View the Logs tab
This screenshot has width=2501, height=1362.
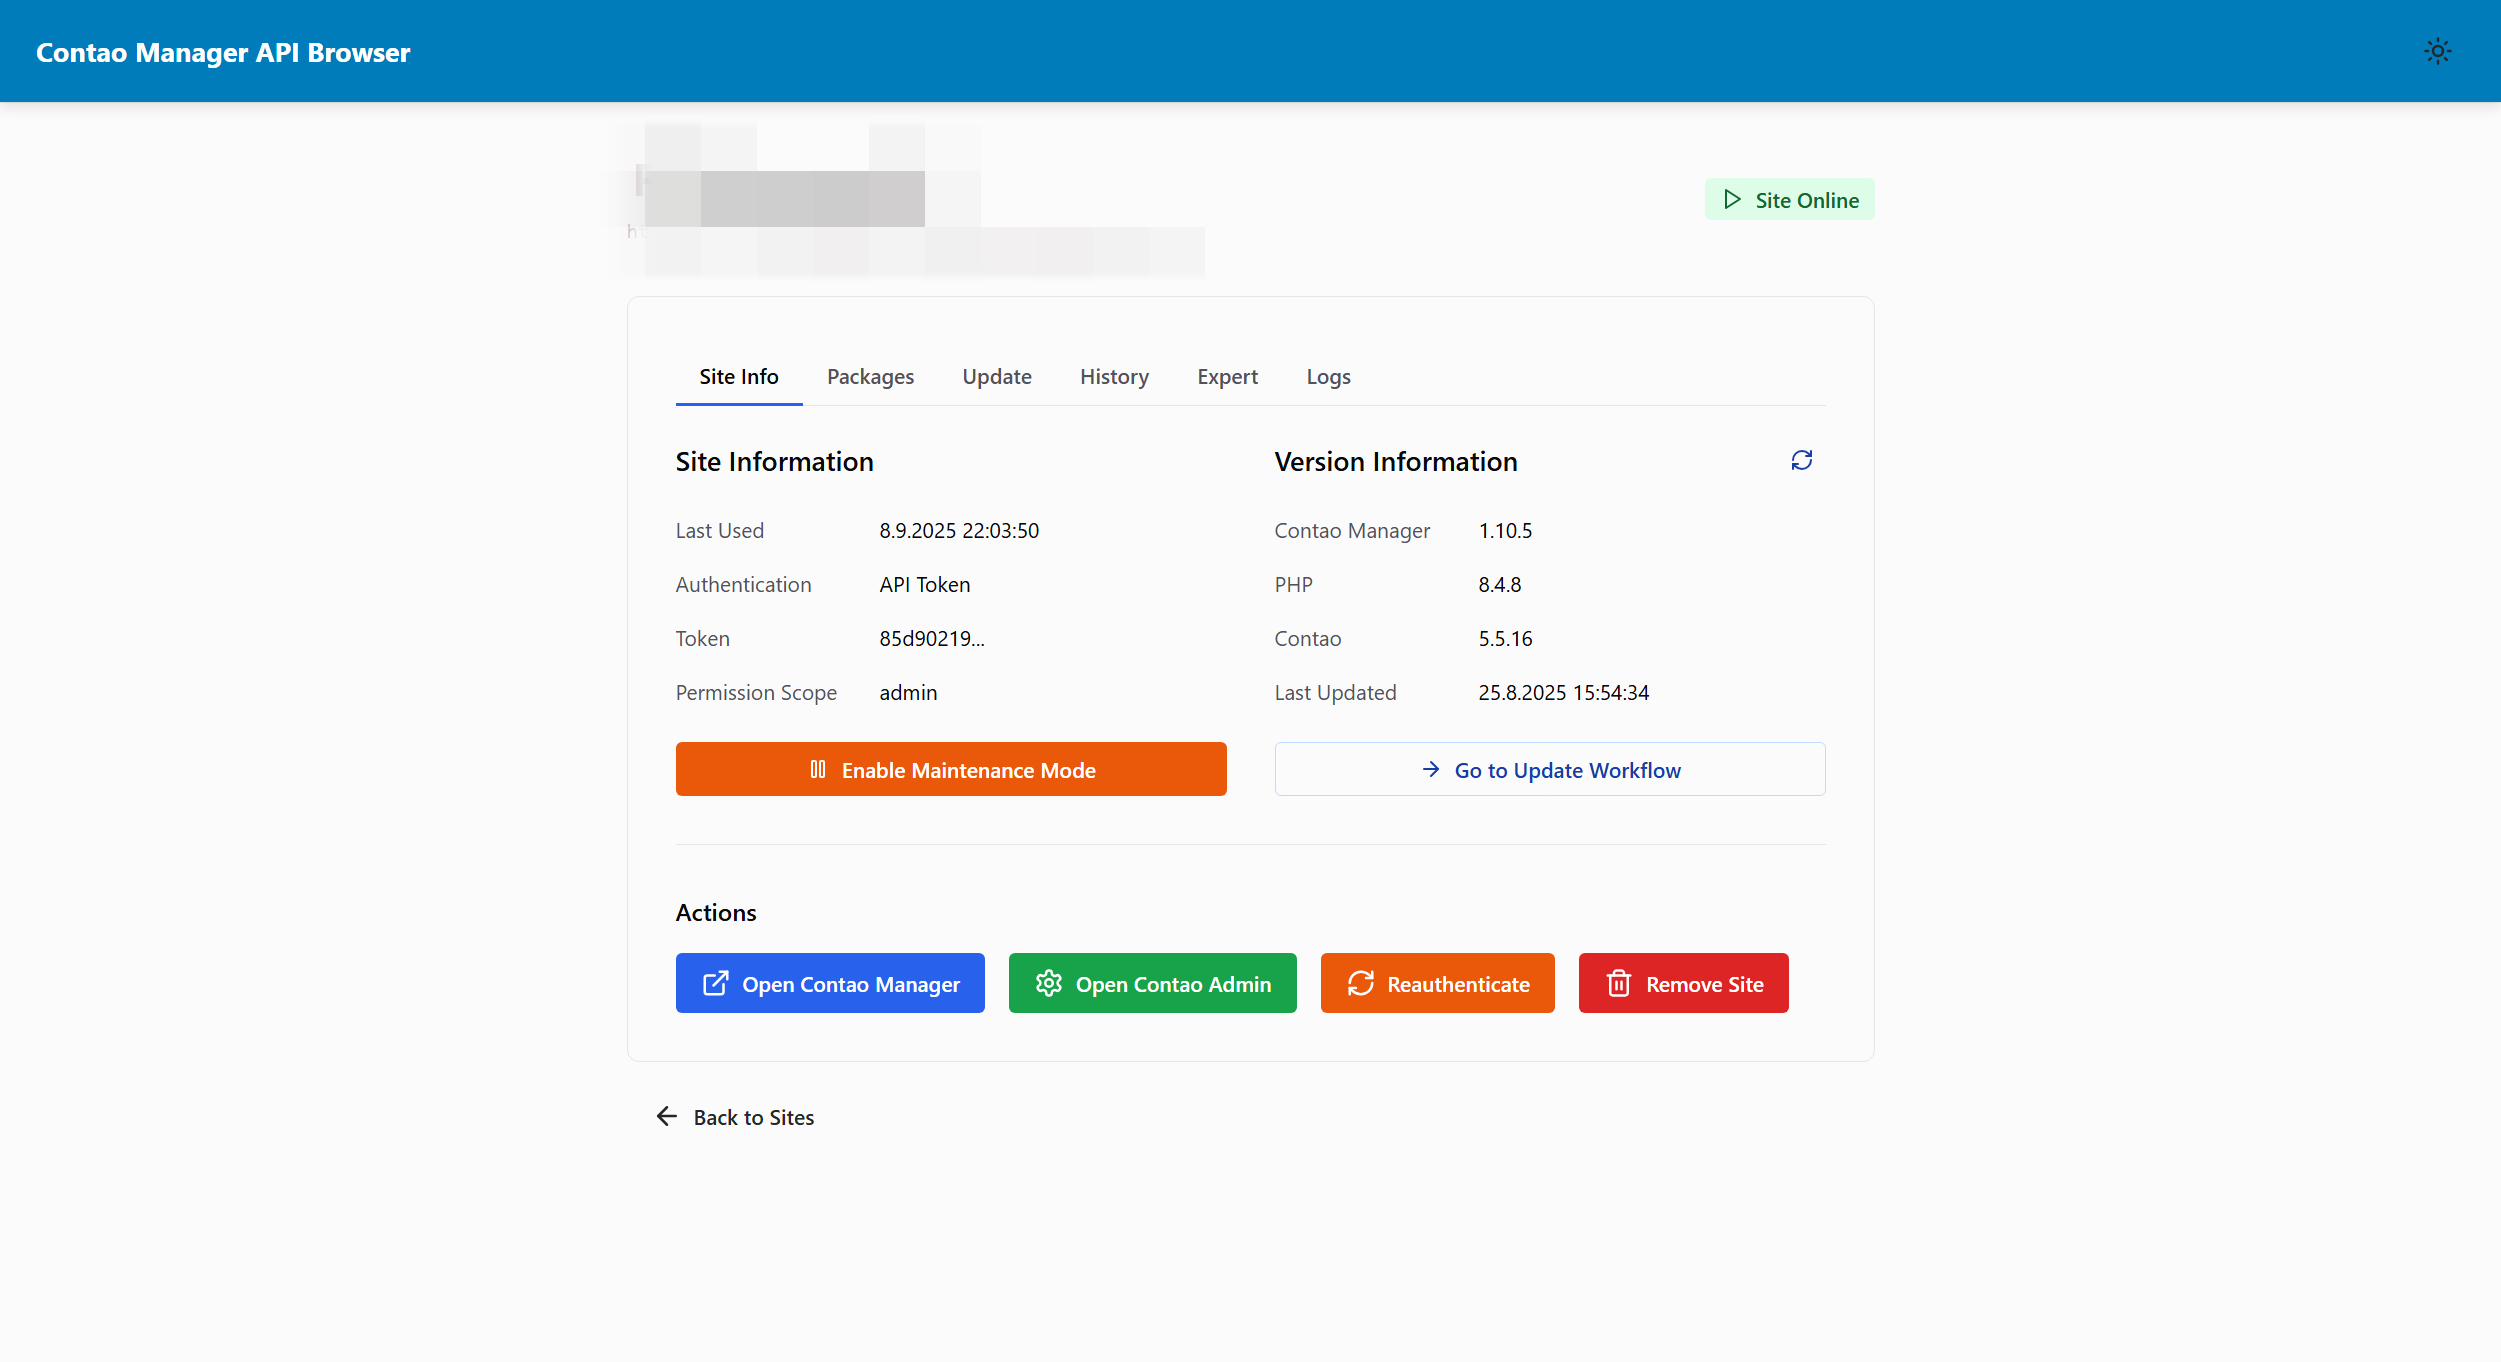point(1328,377)
